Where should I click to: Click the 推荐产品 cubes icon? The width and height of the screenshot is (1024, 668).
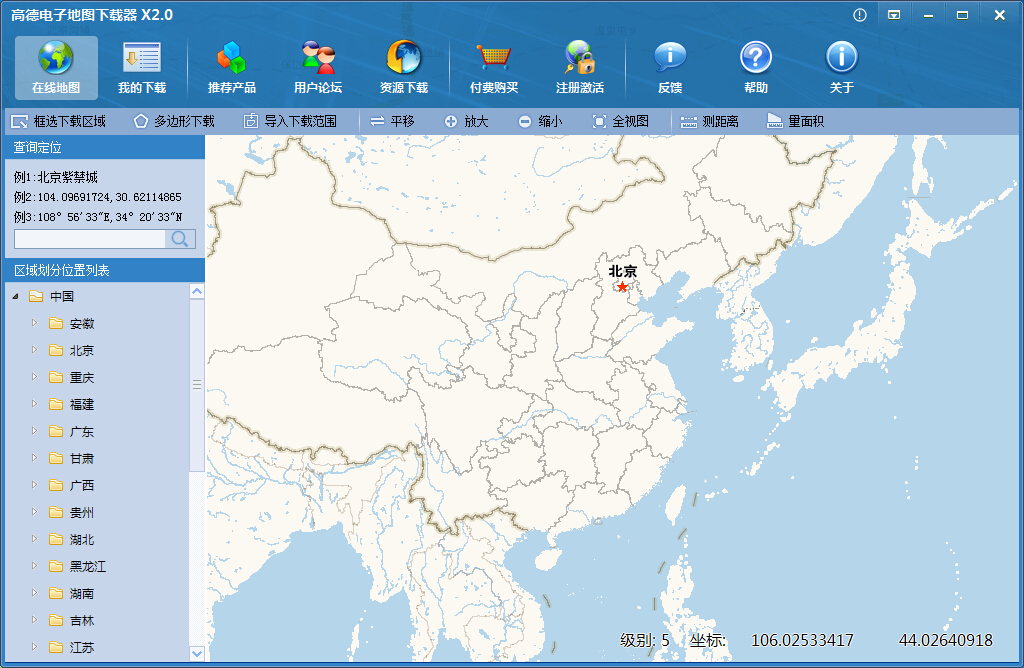tap(231, 58)
